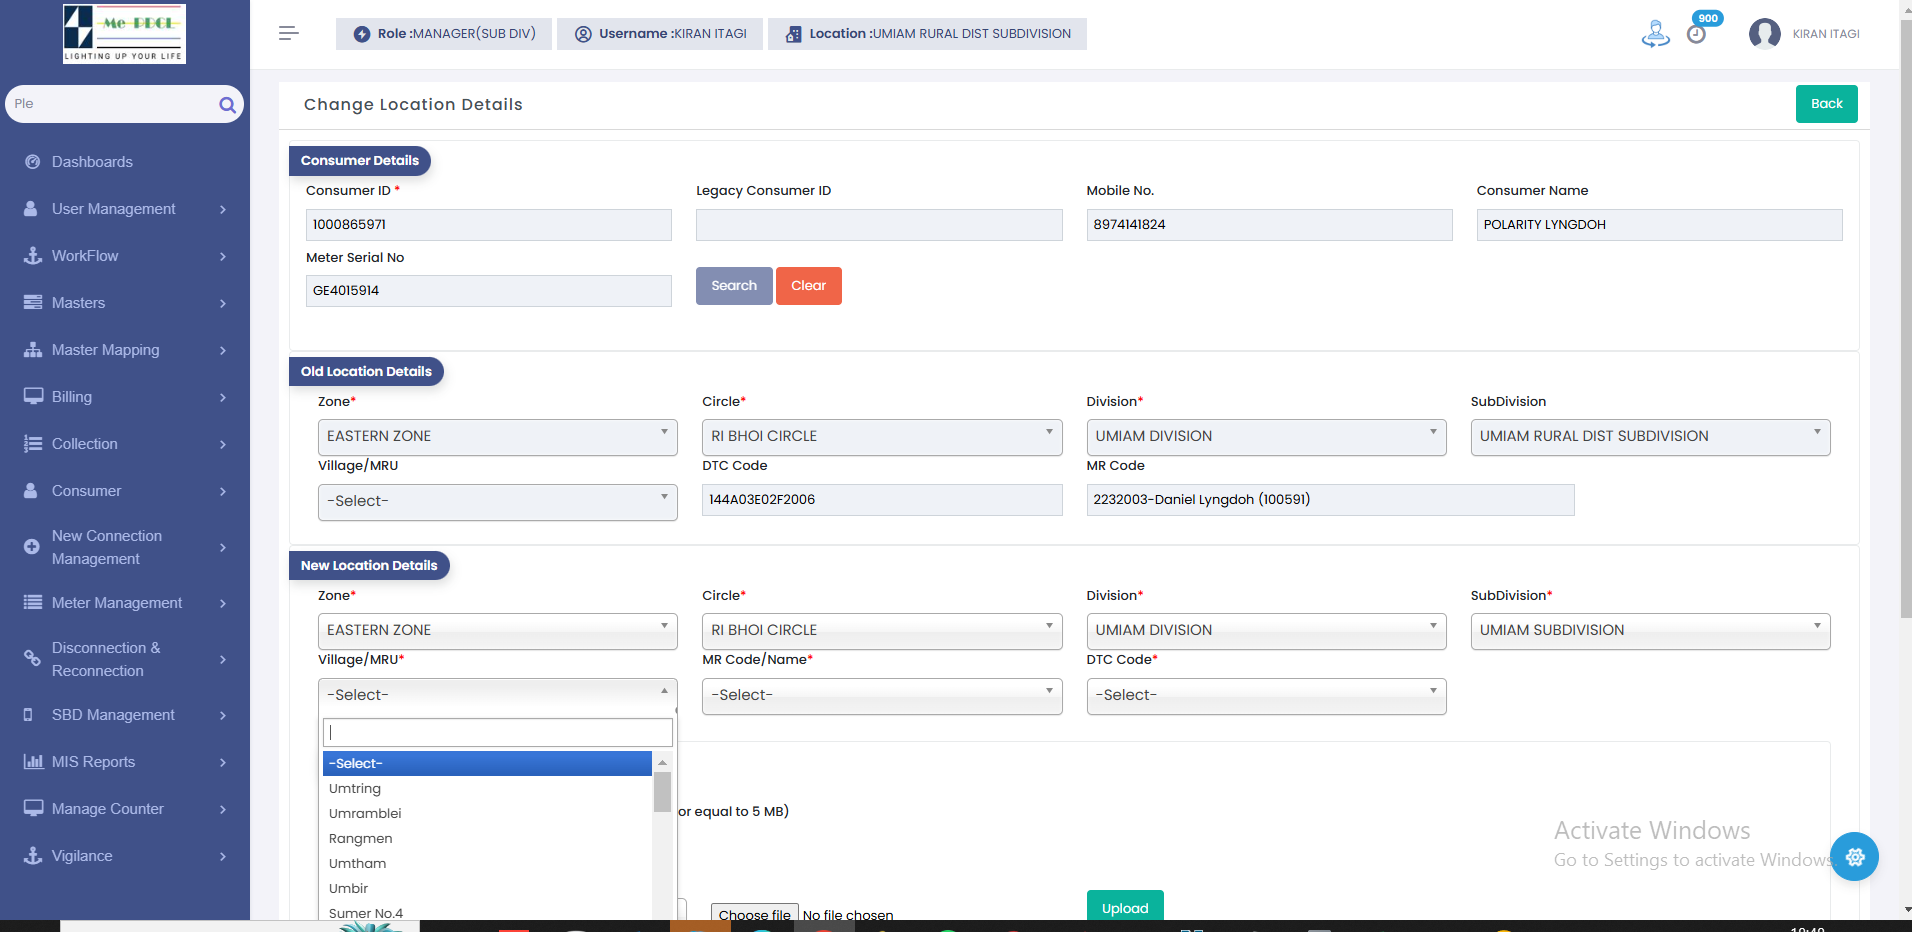Click the Clear button
Screen dimensions: 1912x932
point(808,286)
